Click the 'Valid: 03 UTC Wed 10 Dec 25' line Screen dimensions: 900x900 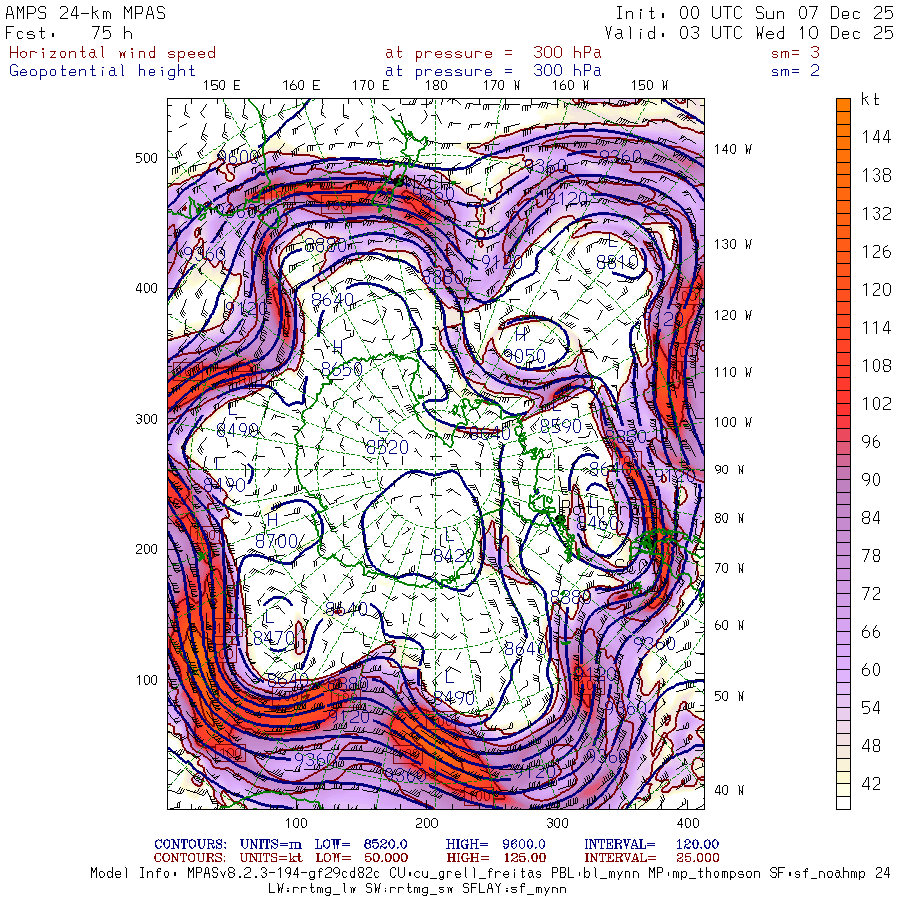(749, 33)
